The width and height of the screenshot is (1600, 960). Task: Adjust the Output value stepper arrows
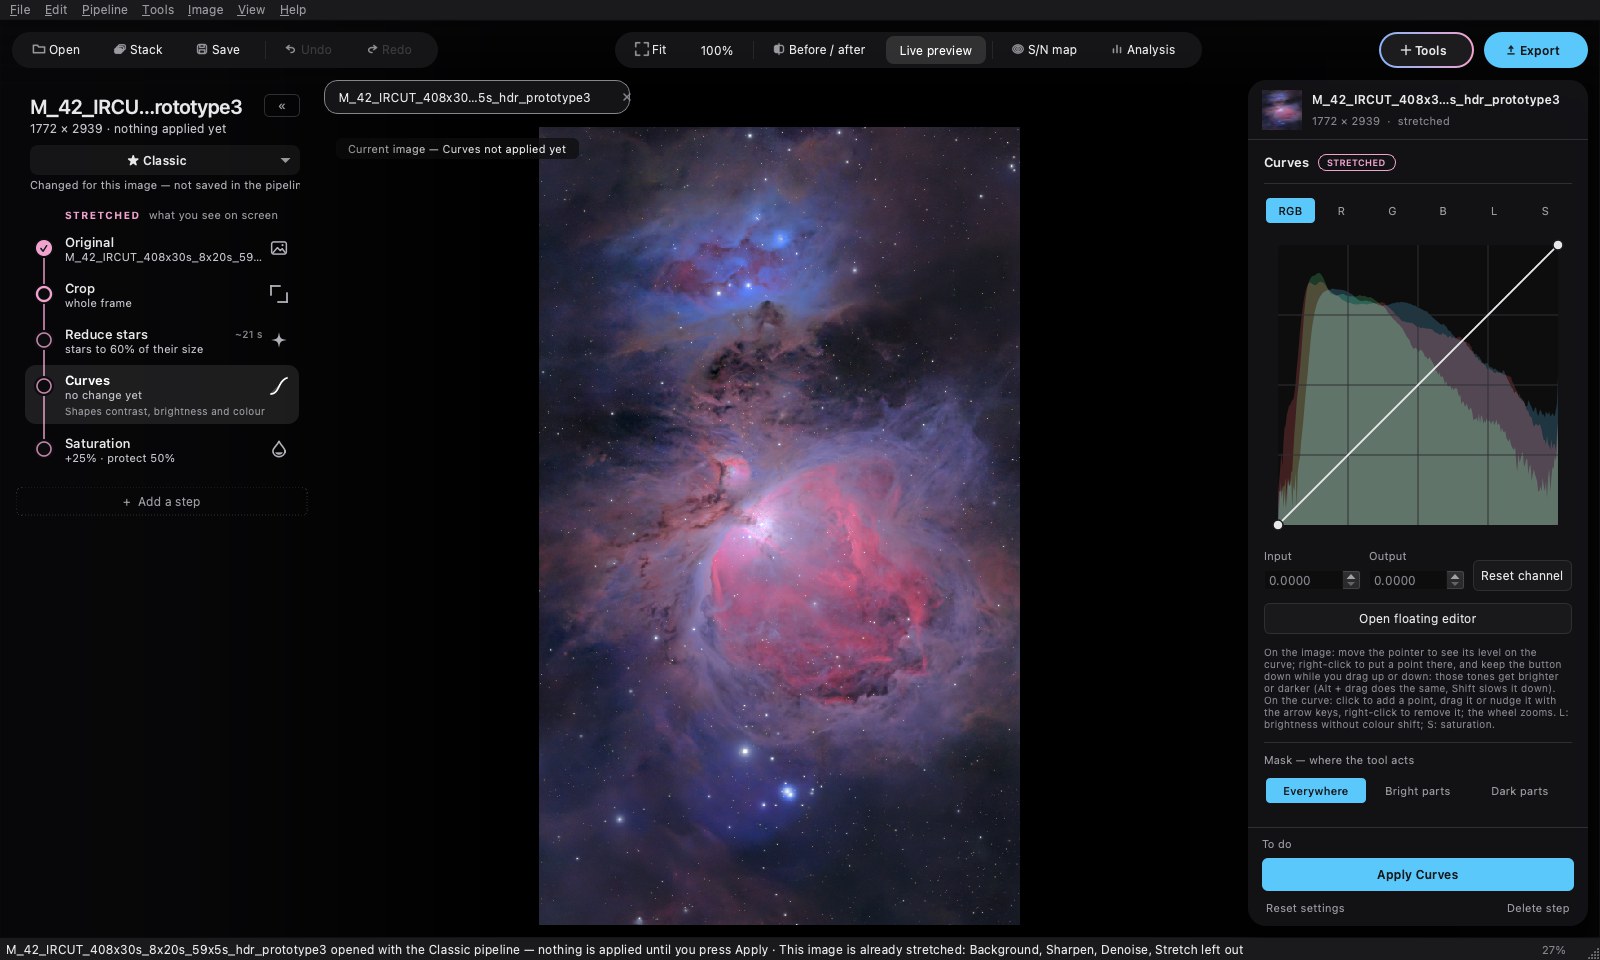(1456, 580)
